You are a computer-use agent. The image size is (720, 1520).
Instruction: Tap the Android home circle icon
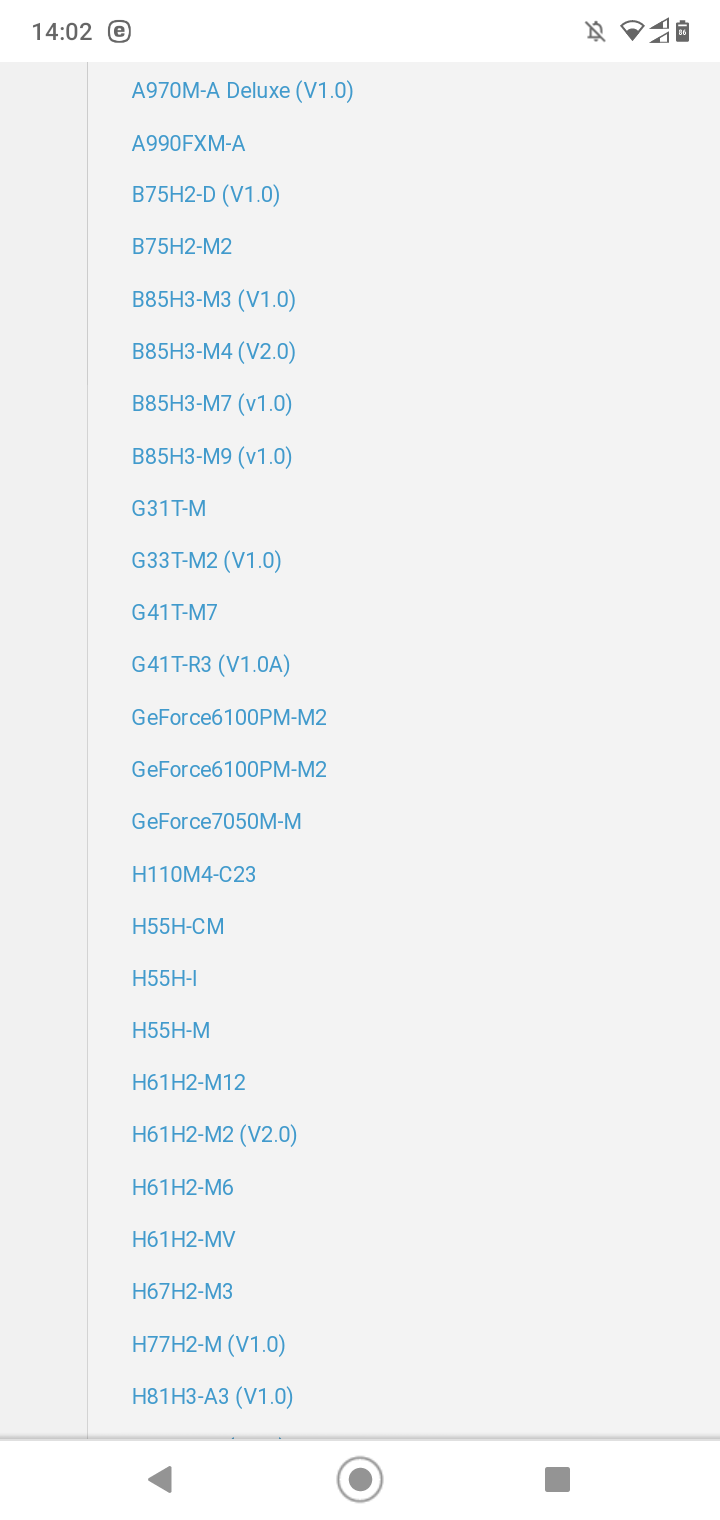click(x=360, y=1479)
